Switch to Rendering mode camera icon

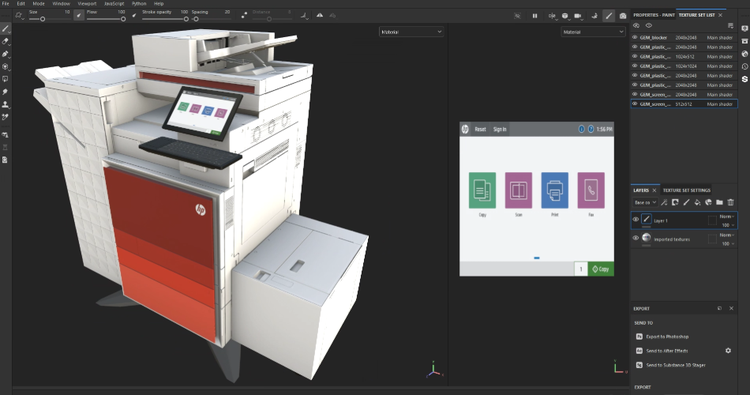622,16
